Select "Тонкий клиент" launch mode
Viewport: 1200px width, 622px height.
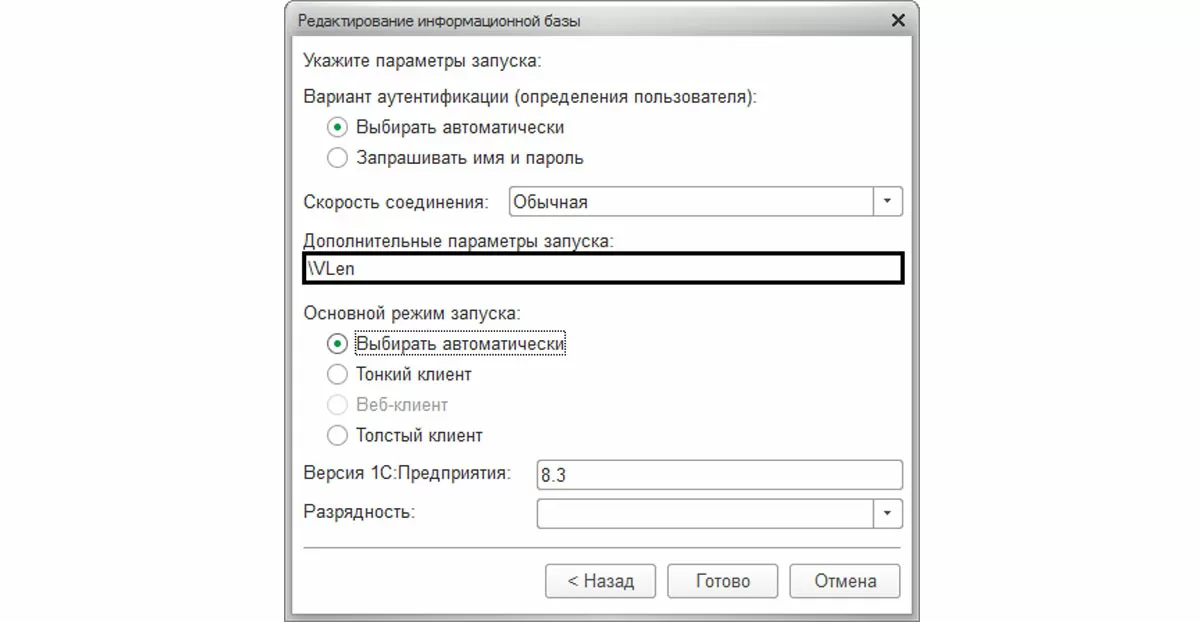coord(338,375)
